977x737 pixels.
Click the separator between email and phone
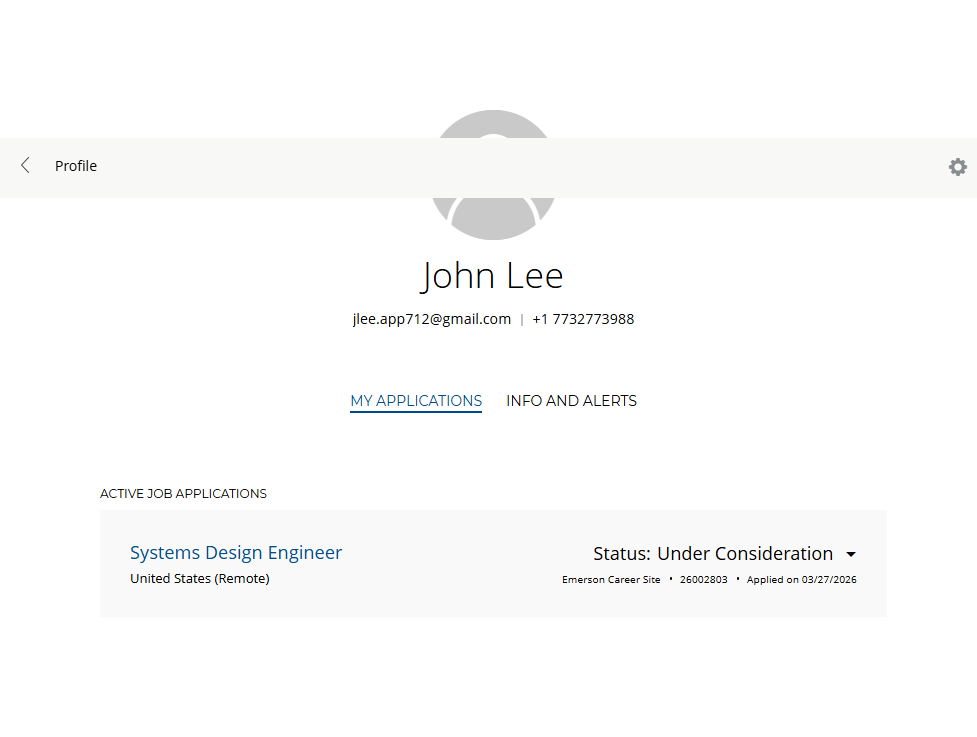point(521,320)
